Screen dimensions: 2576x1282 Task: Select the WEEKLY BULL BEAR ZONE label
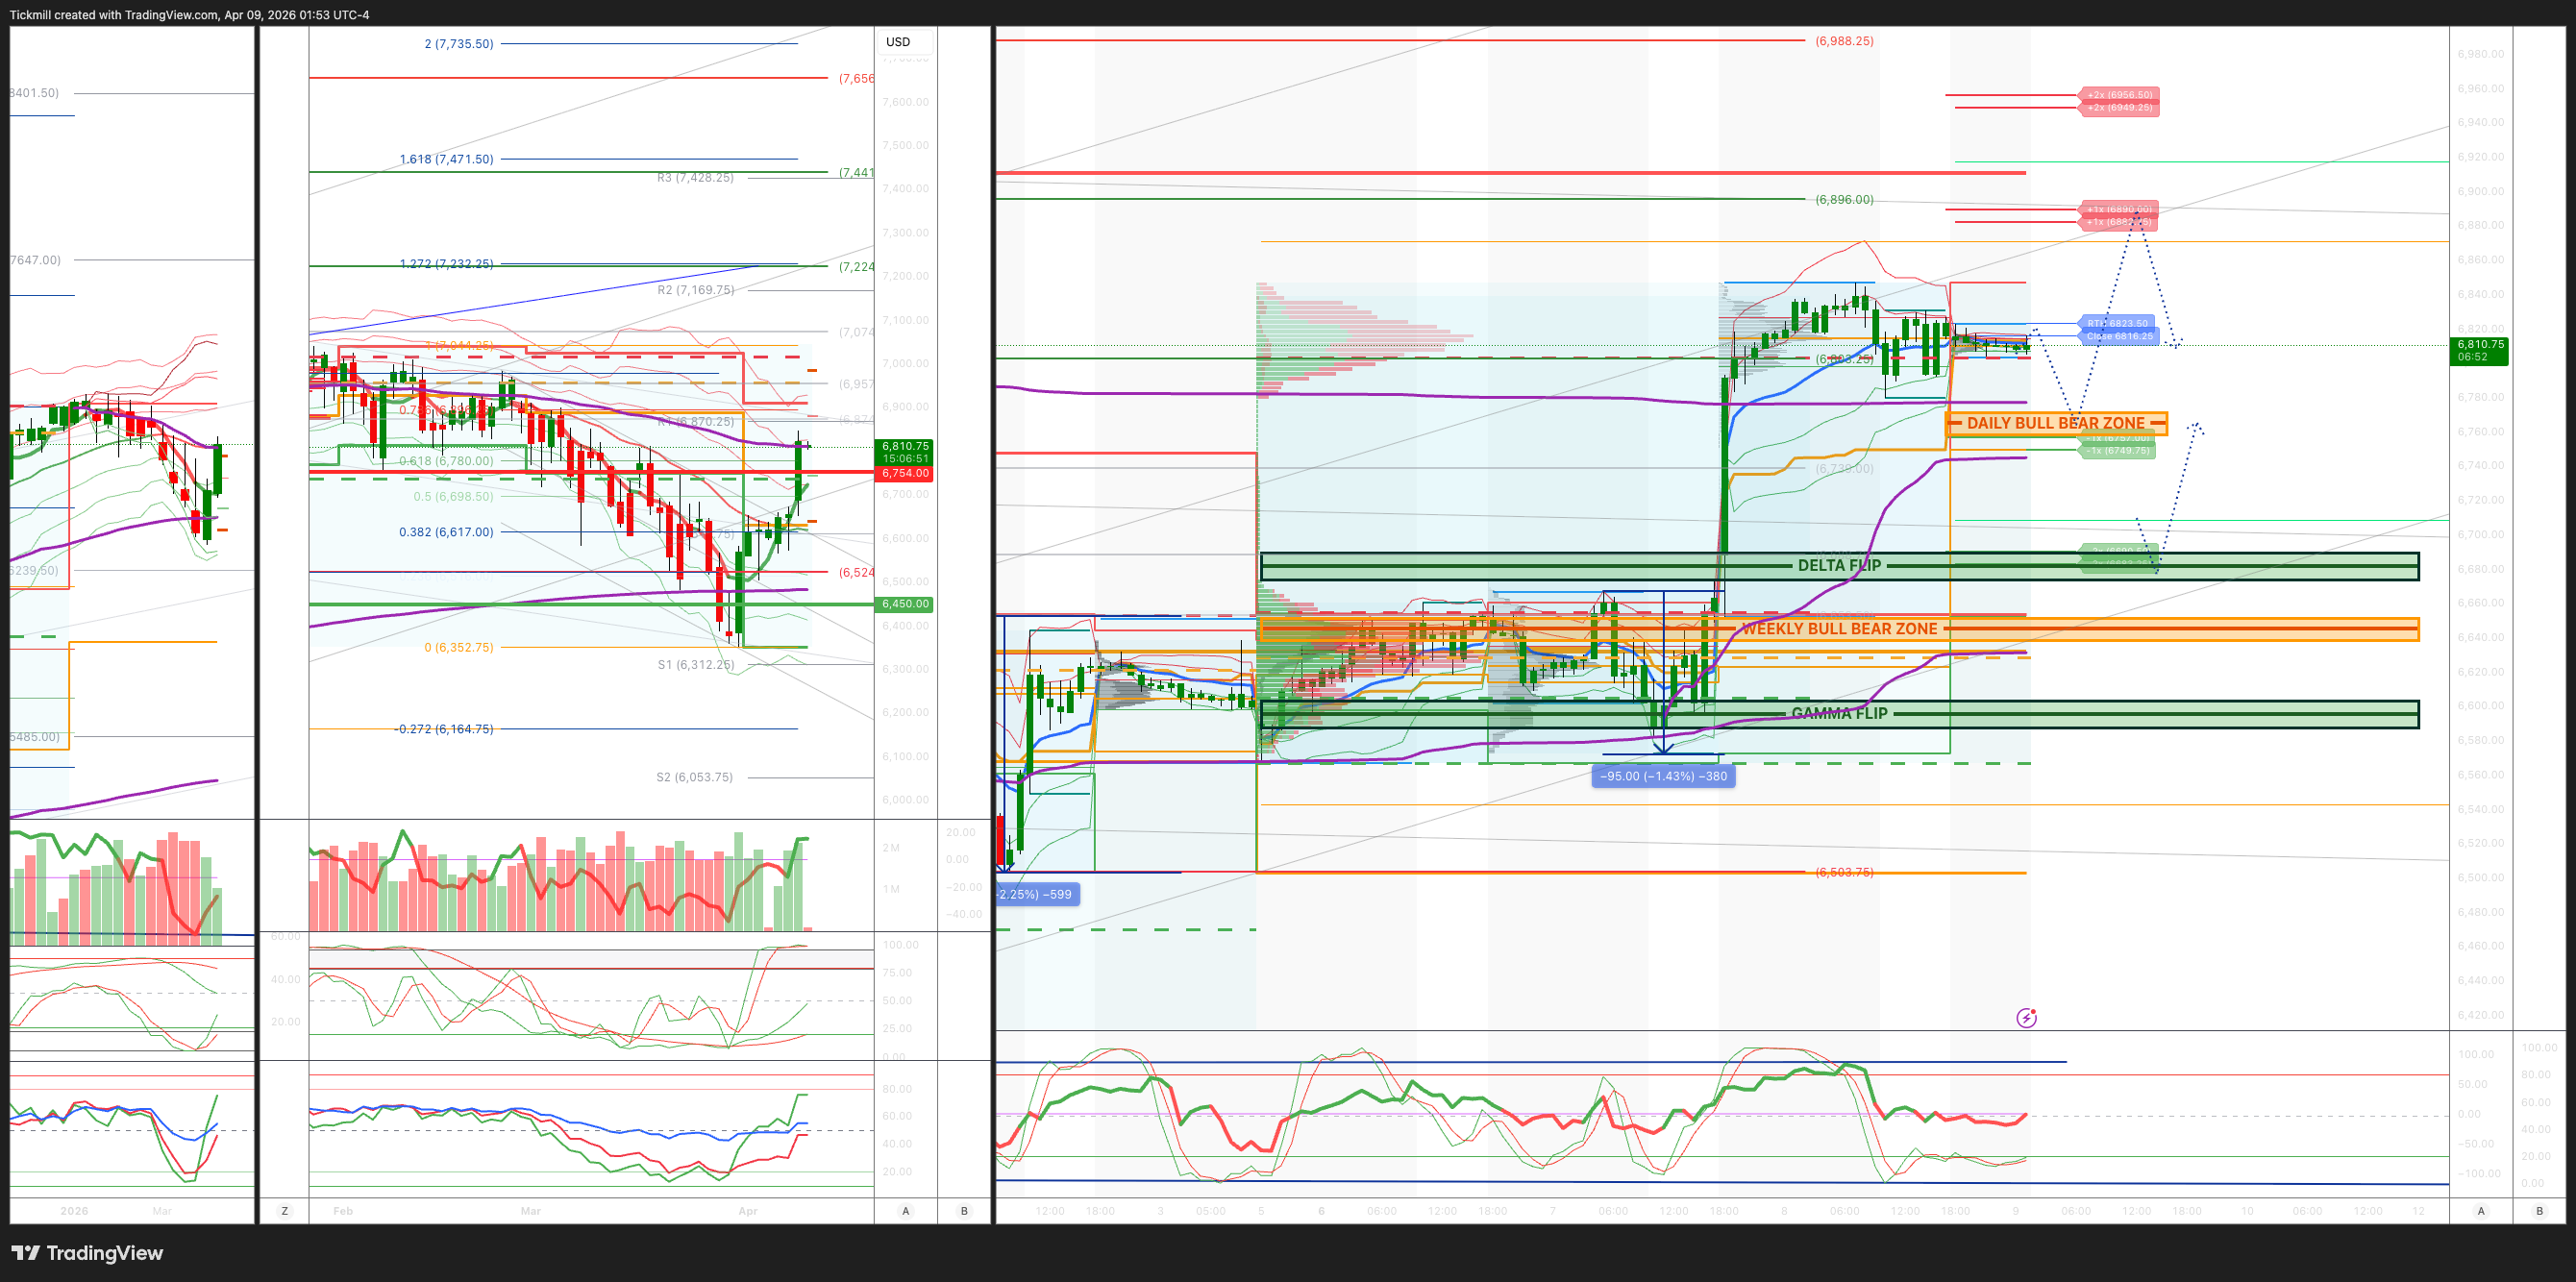[x=1839, y=629]
